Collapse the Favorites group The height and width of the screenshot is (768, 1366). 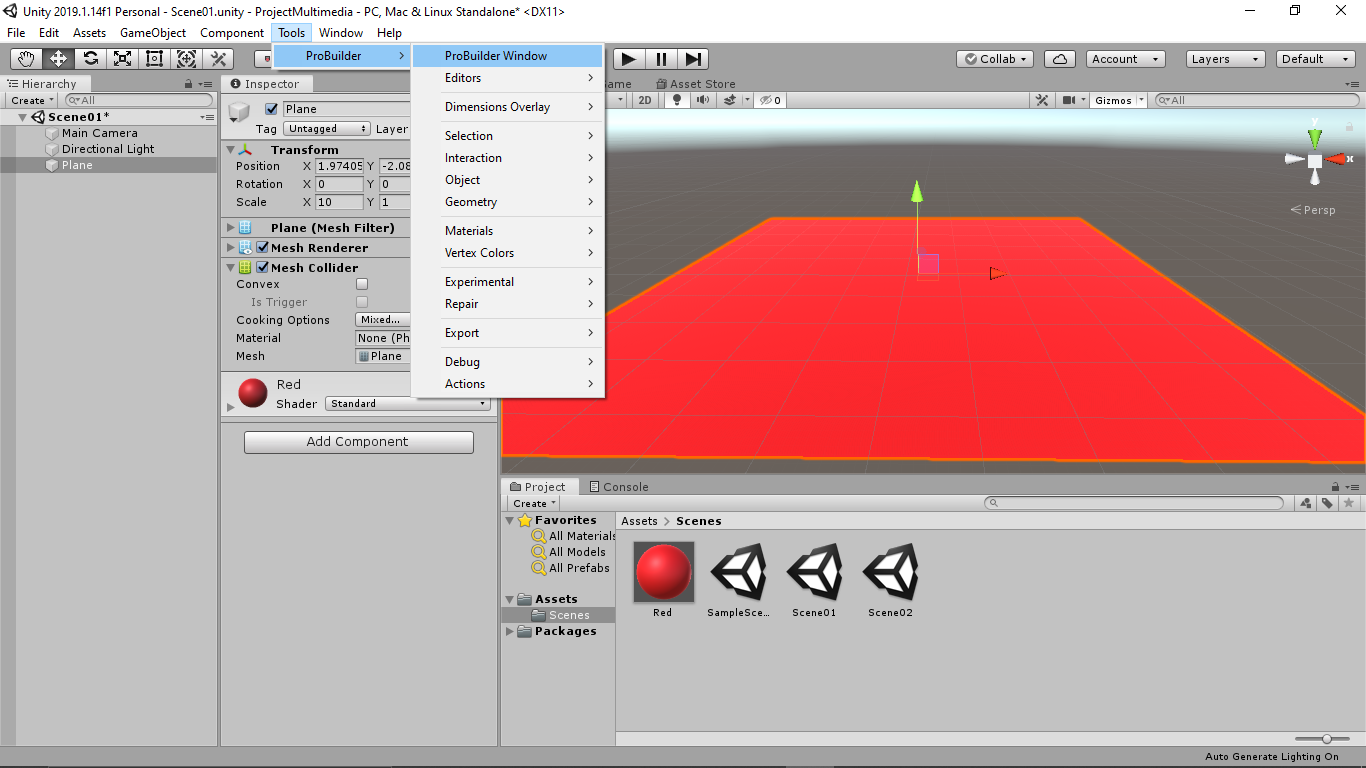click(510, 521)
